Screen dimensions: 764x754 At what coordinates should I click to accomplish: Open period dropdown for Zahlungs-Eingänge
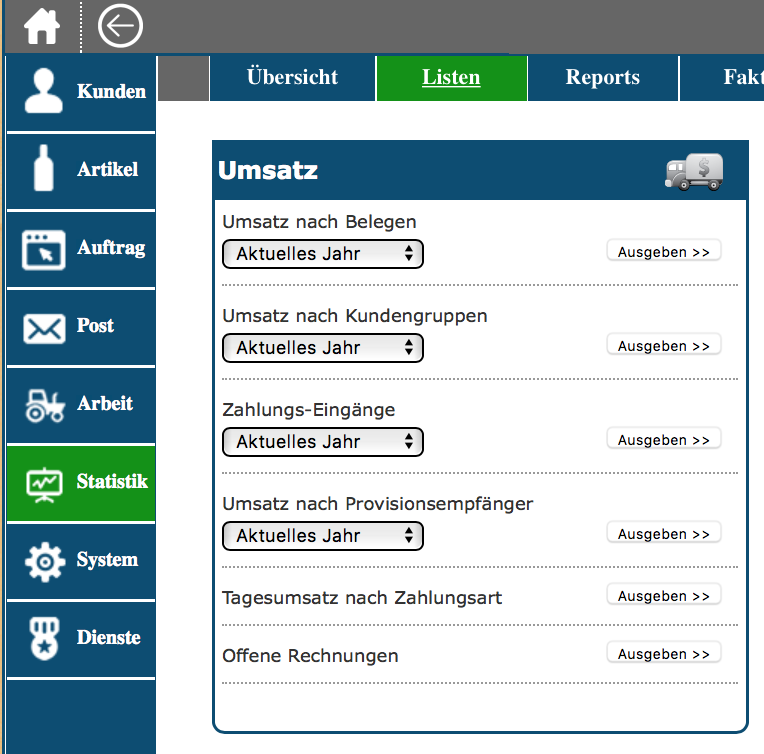(x=323, y=442)
